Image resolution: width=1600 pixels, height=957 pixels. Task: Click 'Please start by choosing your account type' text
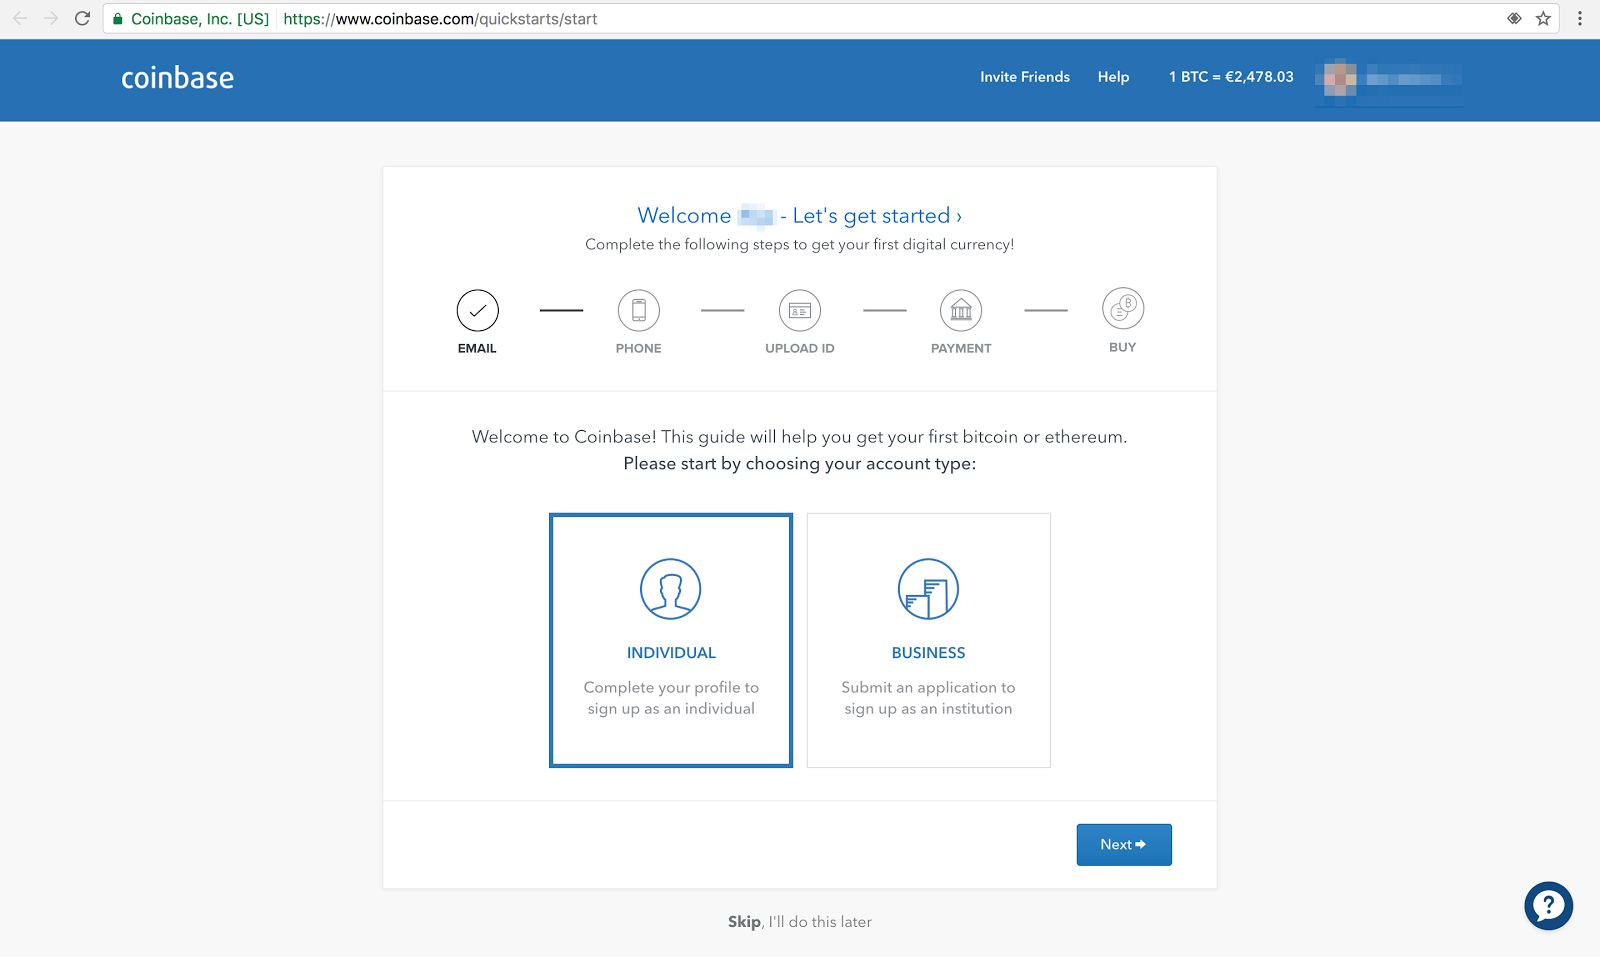click(800, 464)
